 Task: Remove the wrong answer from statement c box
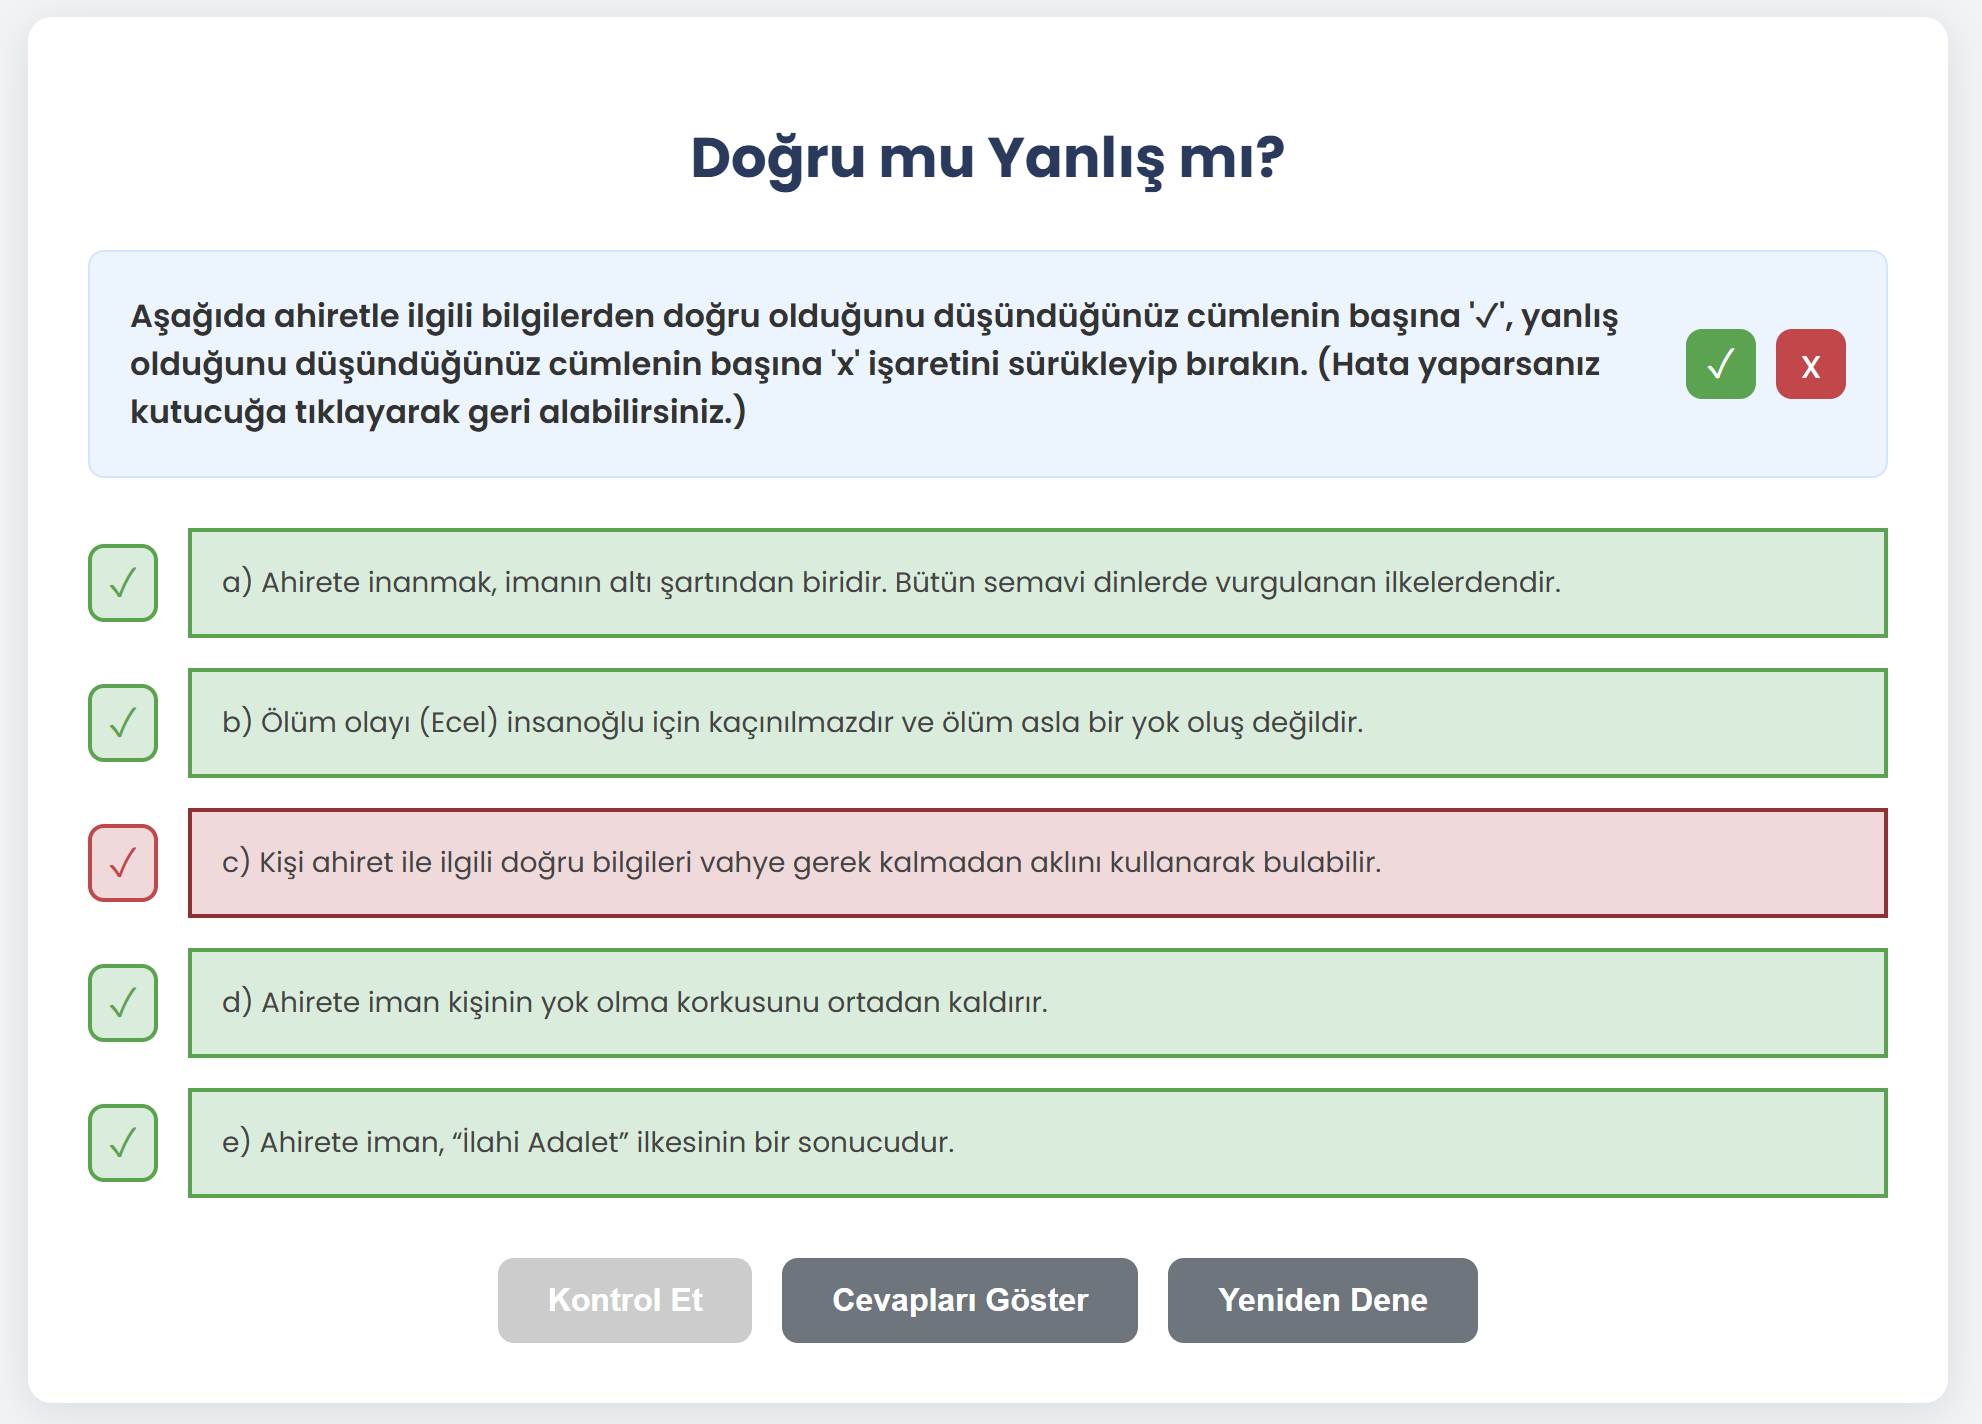123,863
